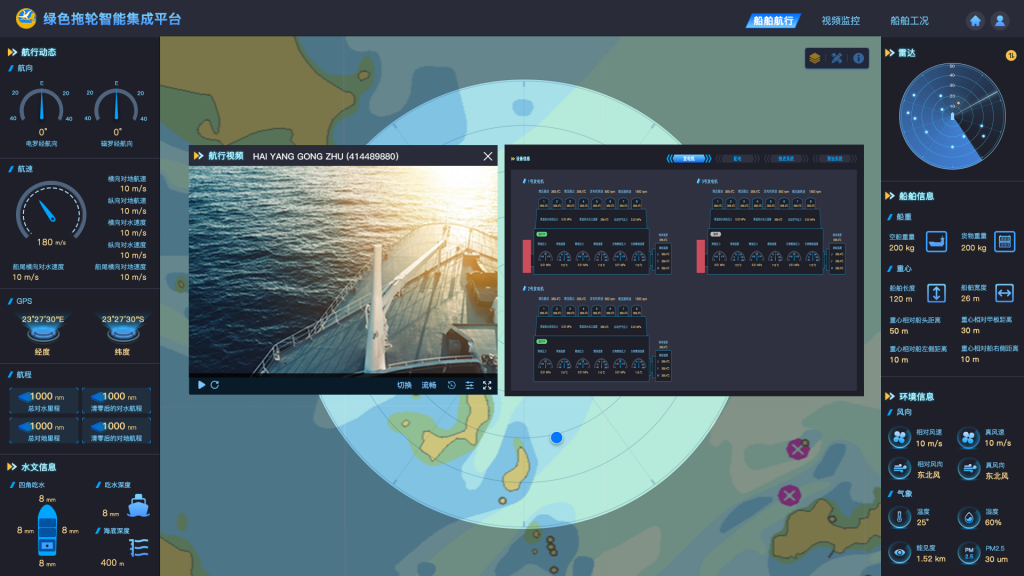Click the ship width horizontal arrow icon
1024x576 pixels.
[x=1004, y=293]
